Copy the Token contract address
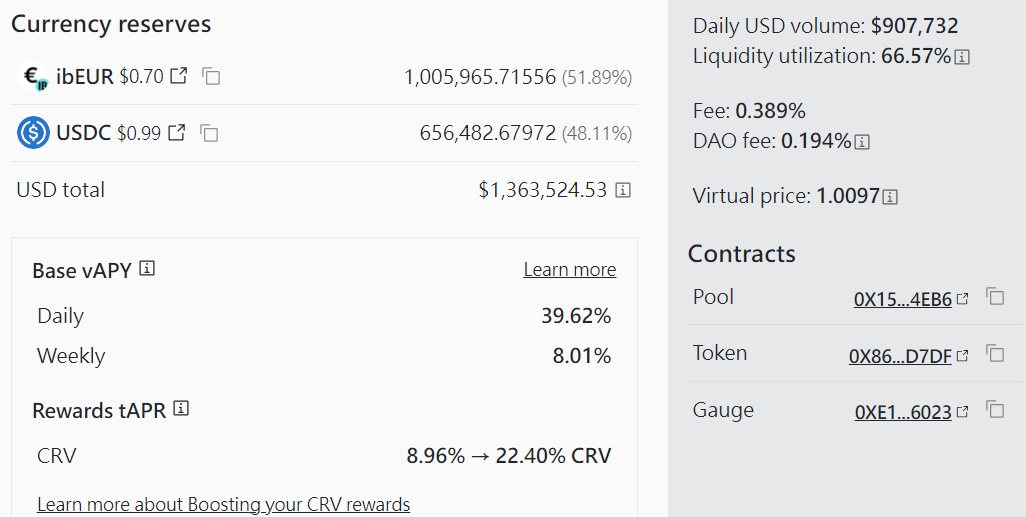This screenshot has height=517, width=1026. pos(995,353)
